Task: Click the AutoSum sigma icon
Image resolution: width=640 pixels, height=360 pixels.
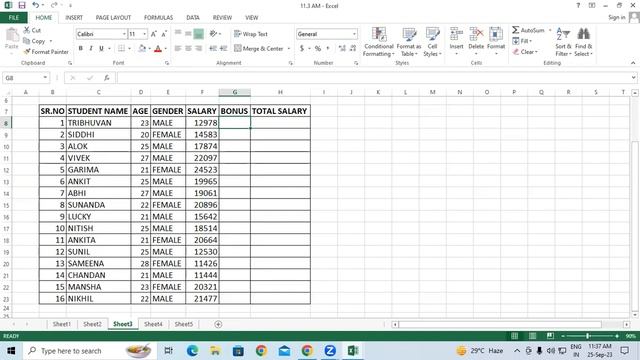Action: [516, 30]
